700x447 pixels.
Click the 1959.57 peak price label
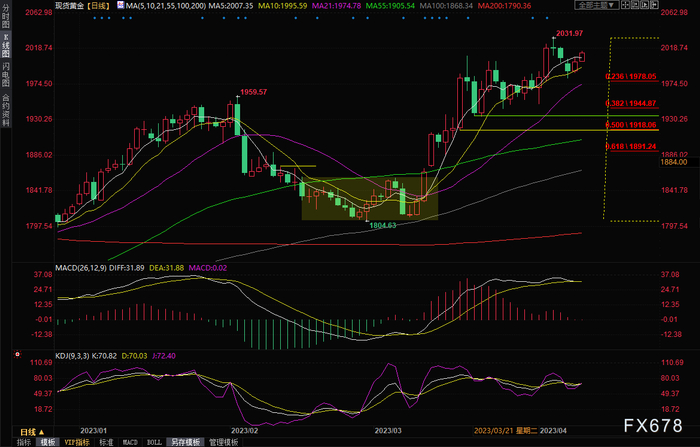(x=254, y=92)
